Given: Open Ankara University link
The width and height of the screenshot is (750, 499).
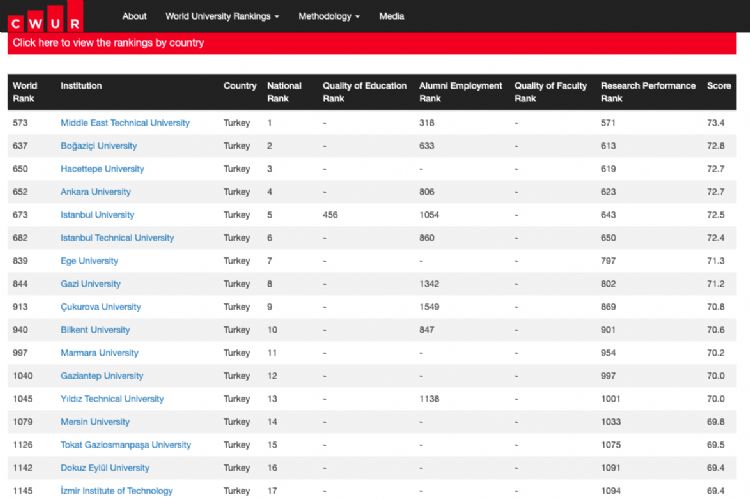Looking at the screenshot, I should (x=96, y=192).
